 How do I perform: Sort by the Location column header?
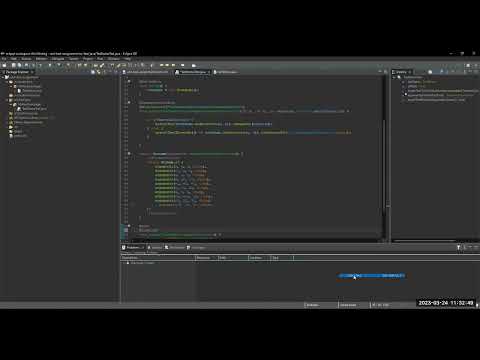tap(259, 258)
